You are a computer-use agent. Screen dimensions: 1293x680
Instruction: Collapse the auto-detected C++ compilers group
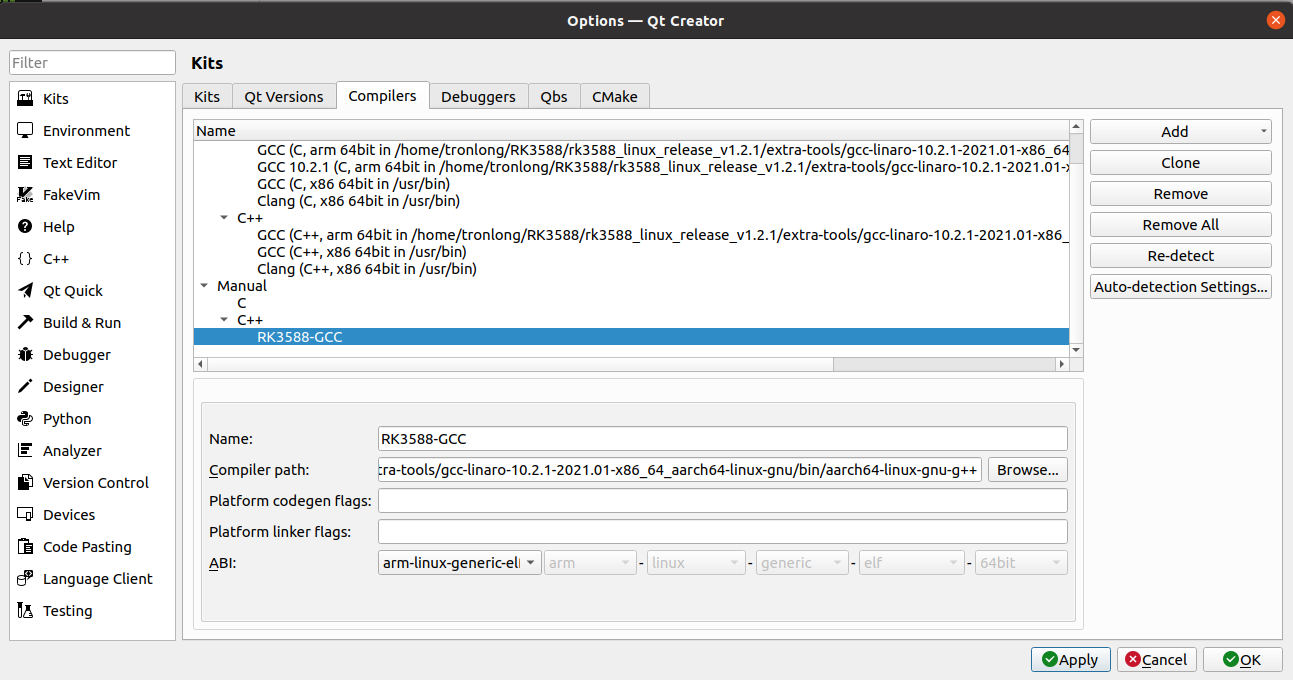[224, 218]
